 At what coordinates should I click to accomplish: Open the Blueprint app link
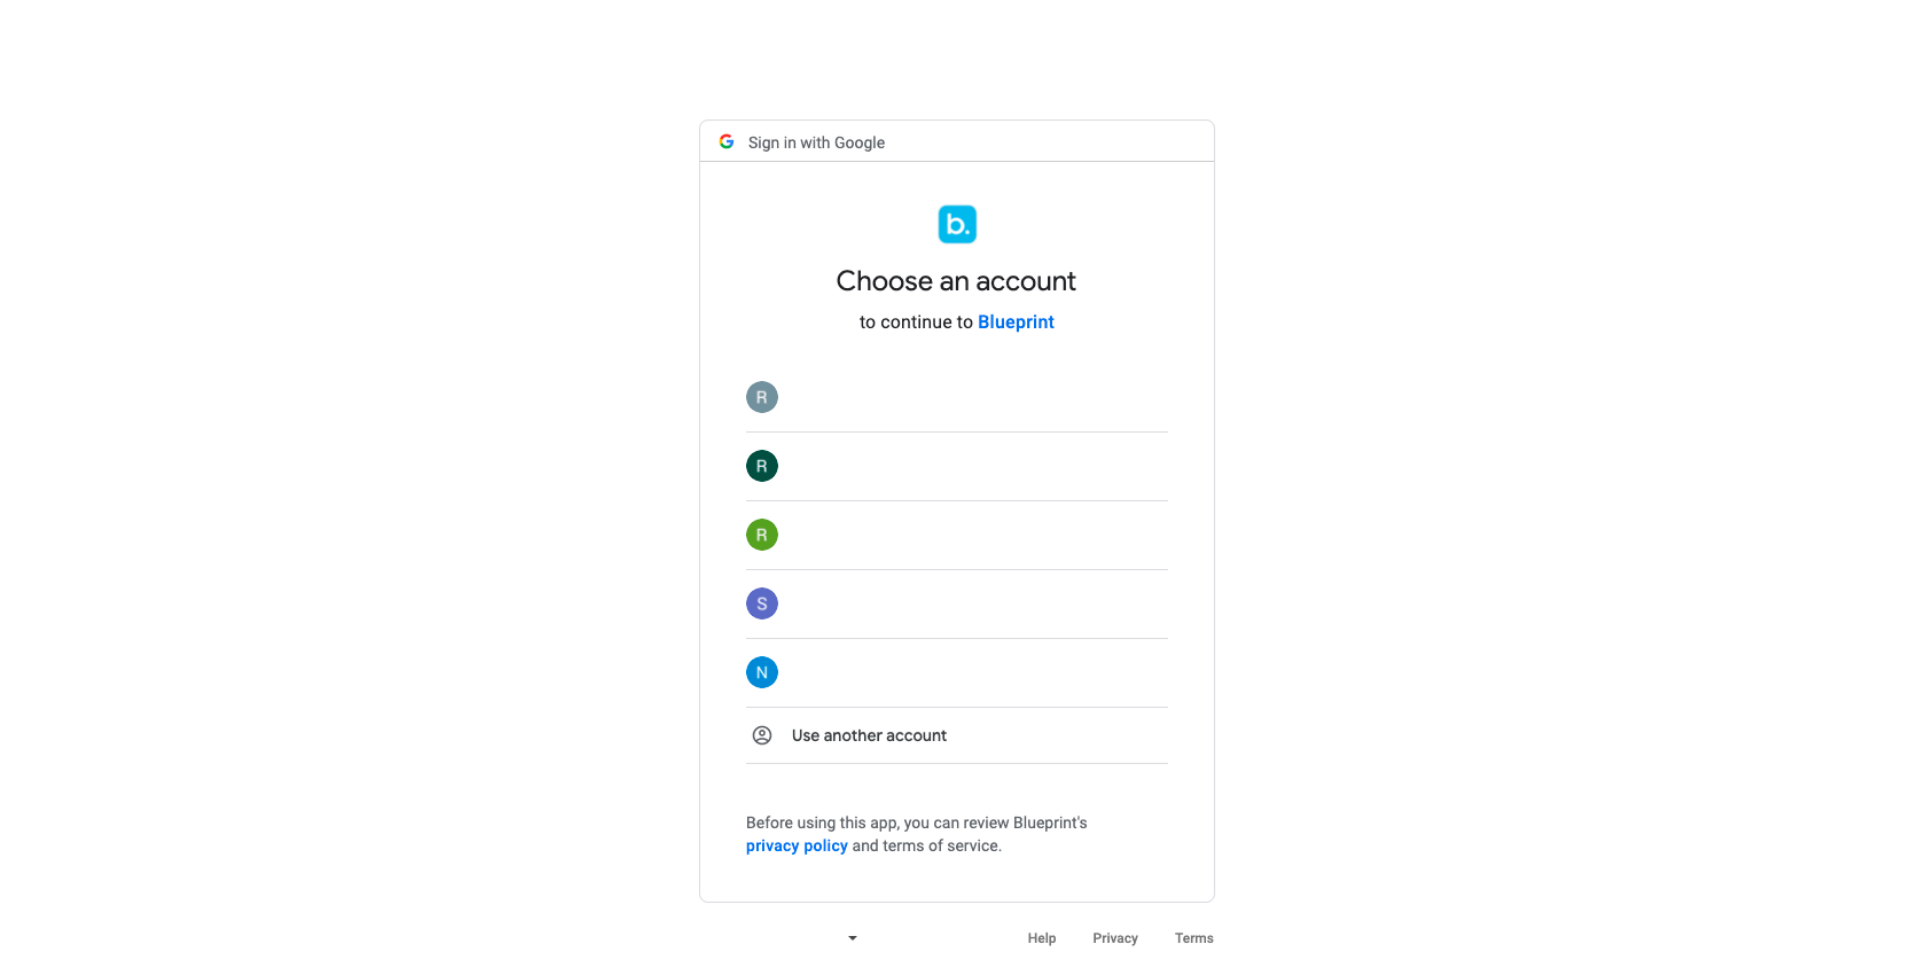tap(1016, 322)
